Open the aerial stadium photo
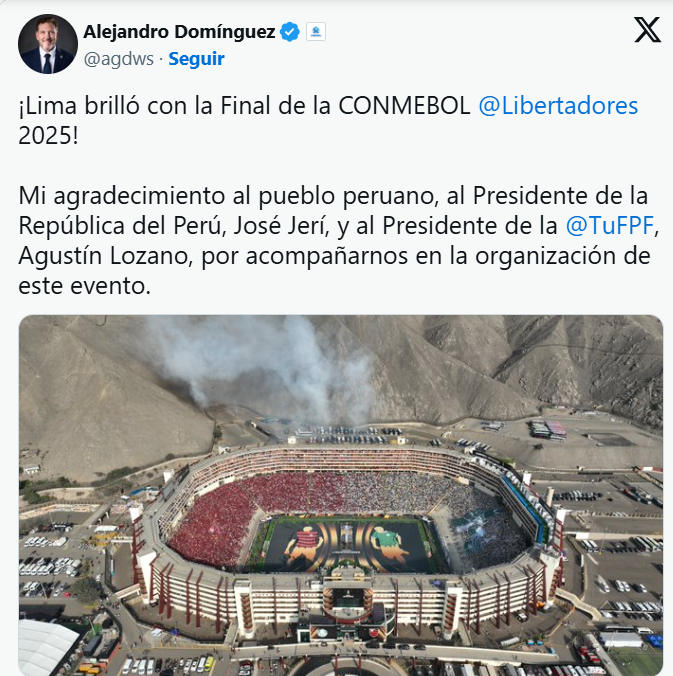The width and height of the screenshot is (673, 676). click(341, 495)
